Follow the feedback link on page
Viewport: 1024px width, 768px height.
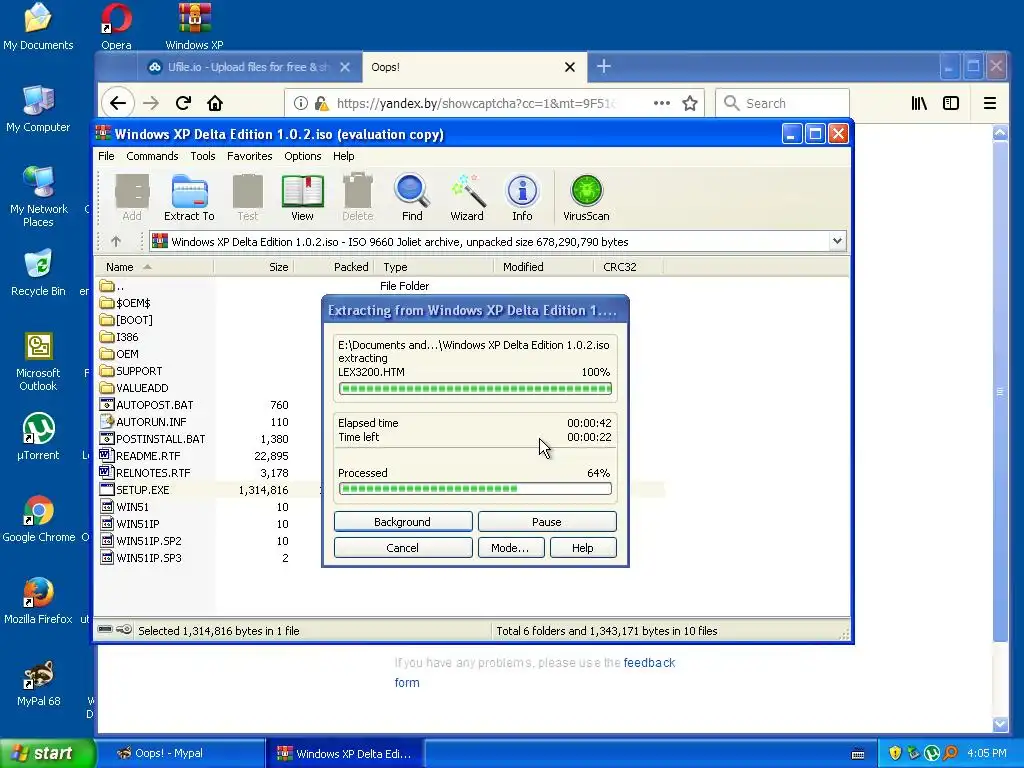(649, 663)
